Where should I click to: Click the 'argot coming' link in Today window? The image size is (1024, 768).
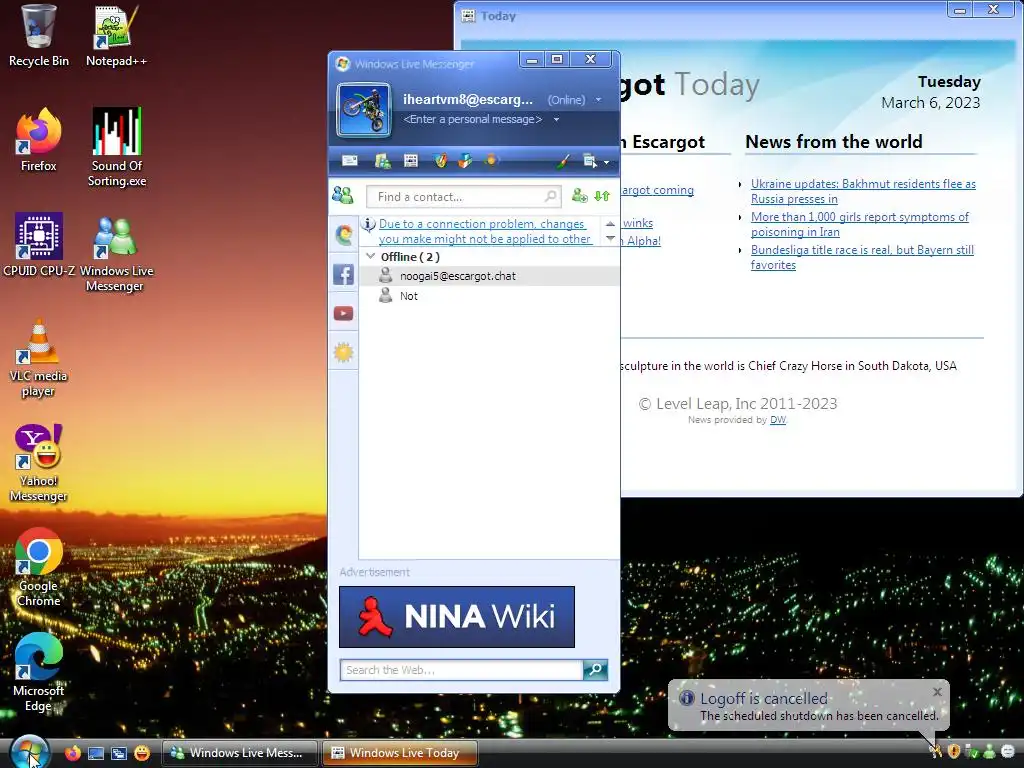point(657,190)
